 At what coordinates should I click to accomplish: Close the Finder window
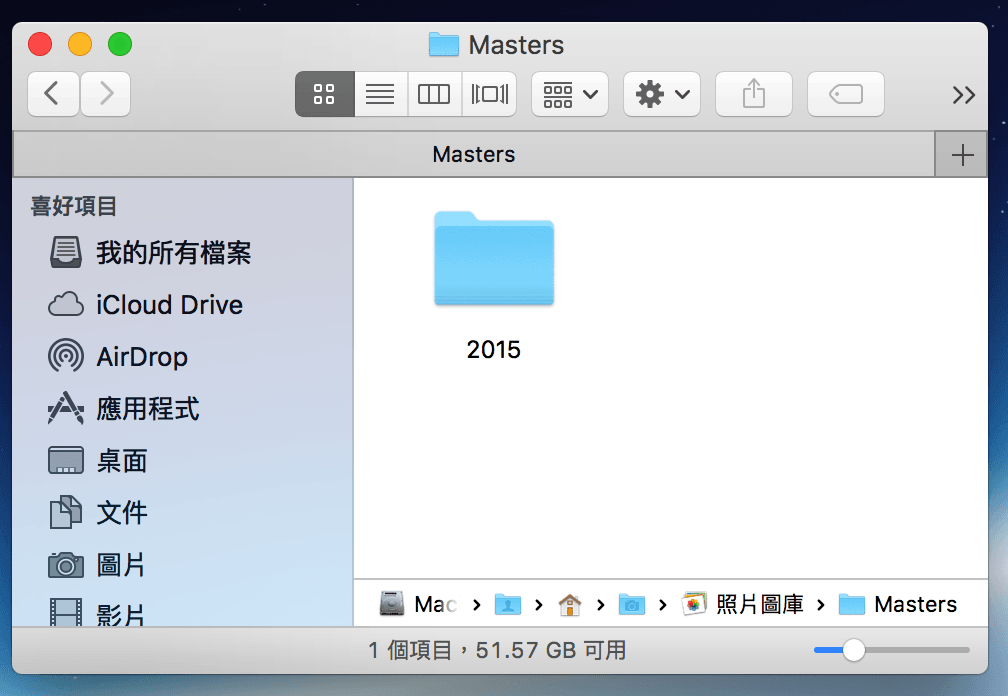(40, 44)
